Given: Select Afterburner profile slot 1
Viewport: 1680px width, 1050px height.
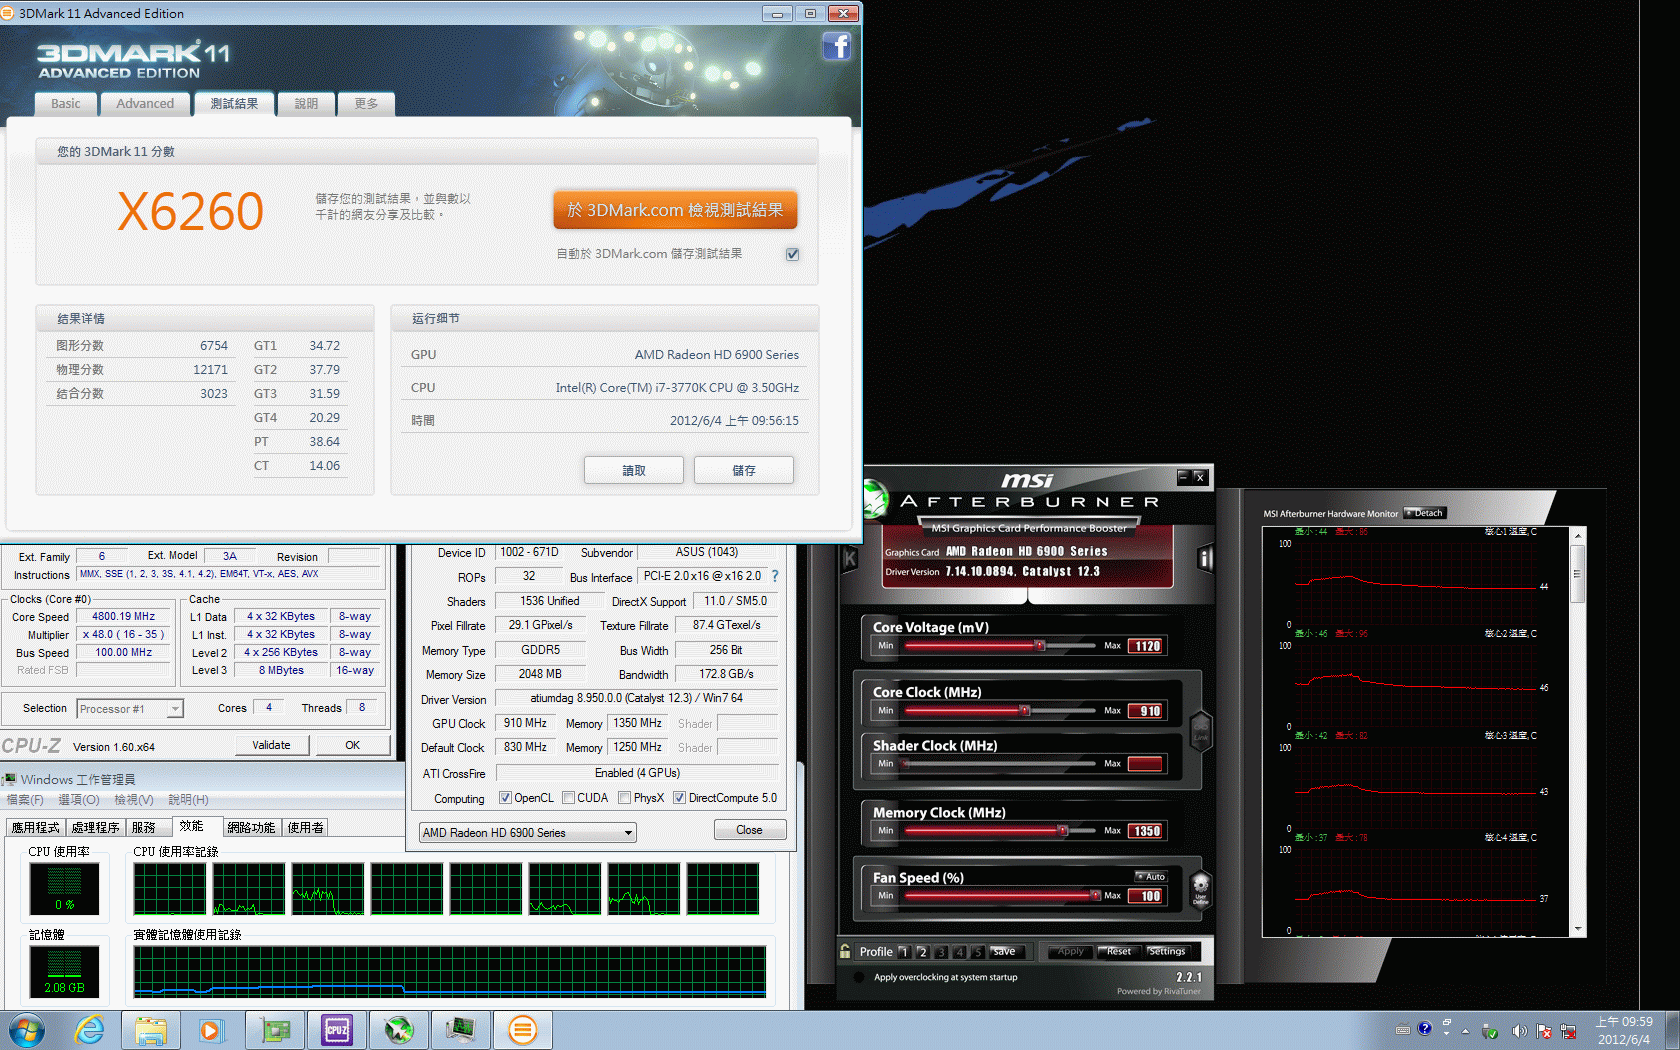Looking at the screenshot, I should (904, 952).
